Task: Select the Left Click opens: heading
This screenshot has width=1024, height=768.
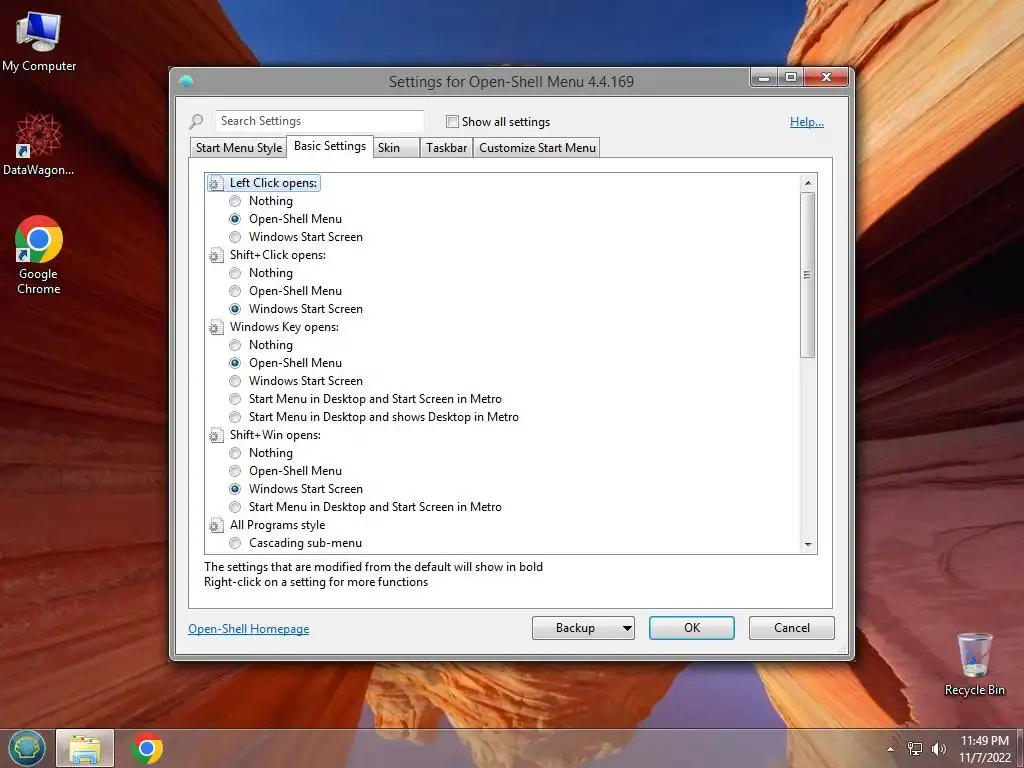Action: (273, 184)
